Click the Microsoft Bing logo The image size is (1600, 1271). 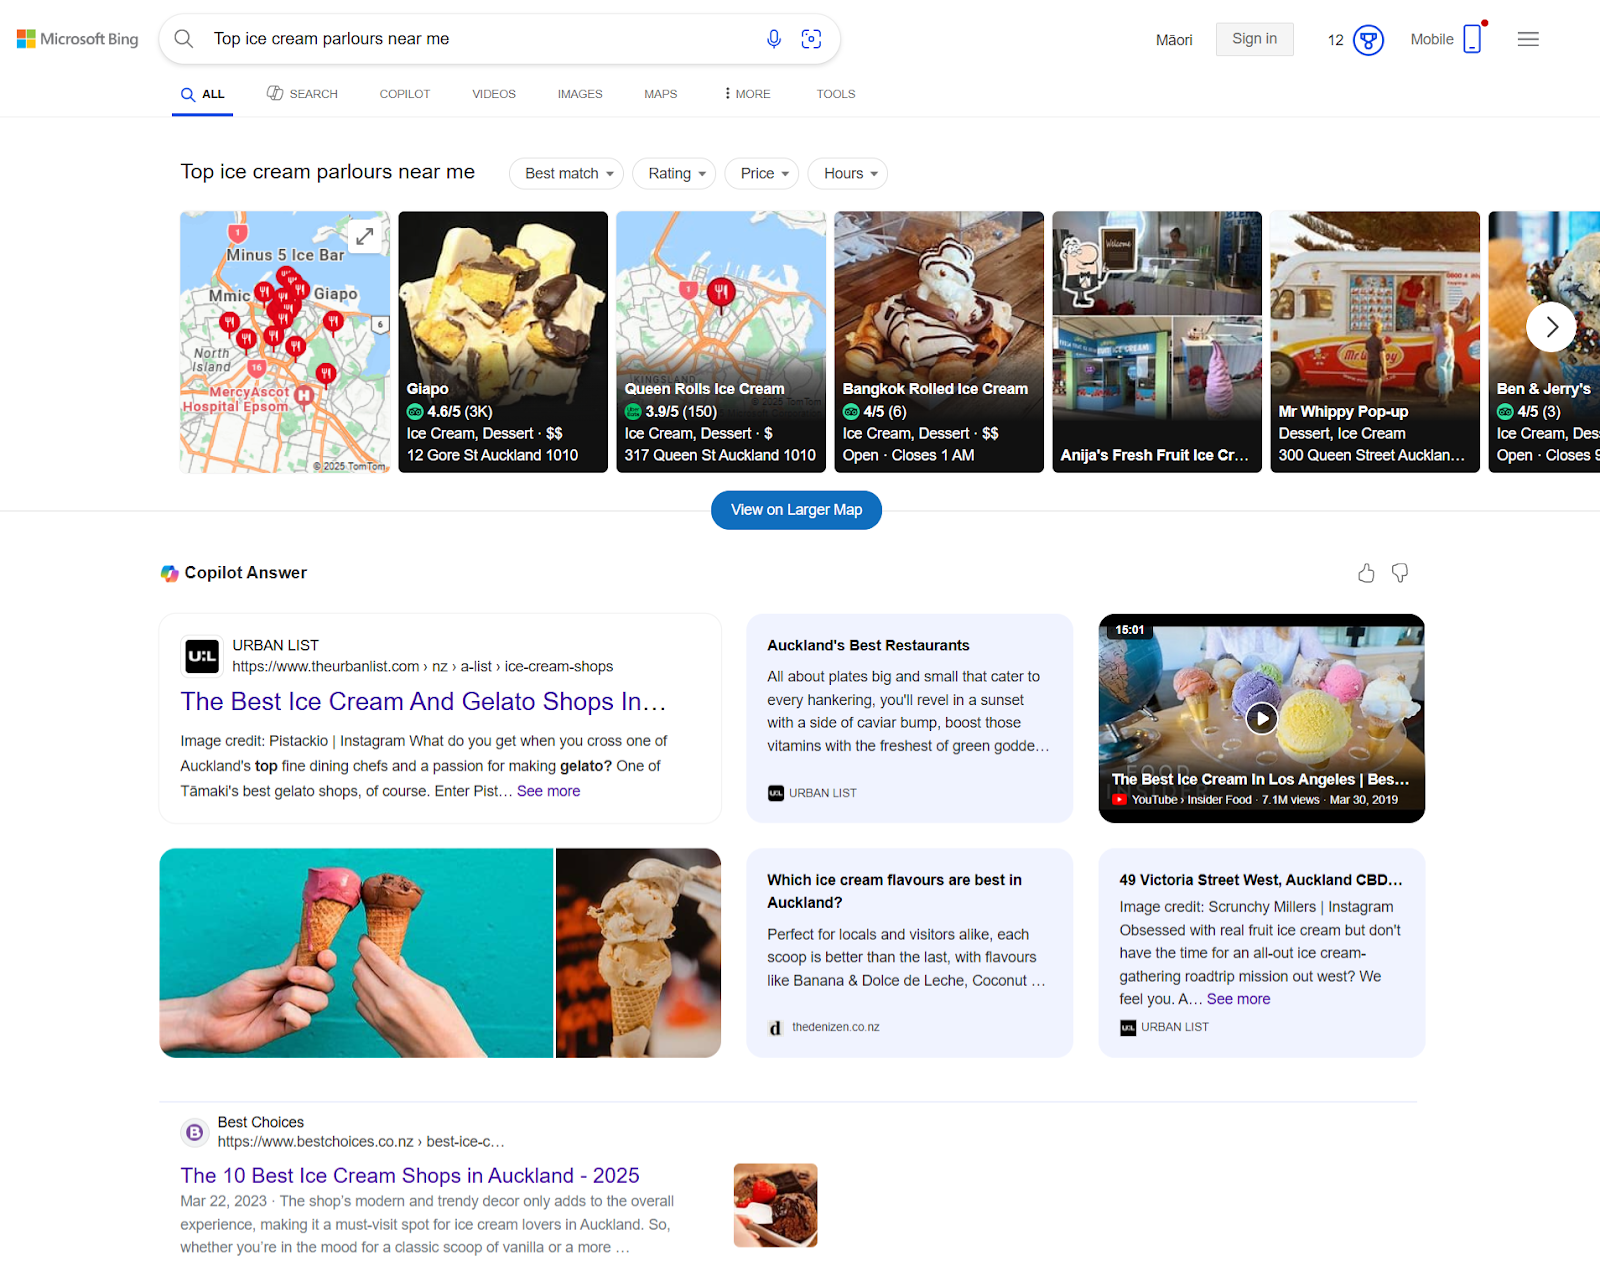(x=77, y=39)
